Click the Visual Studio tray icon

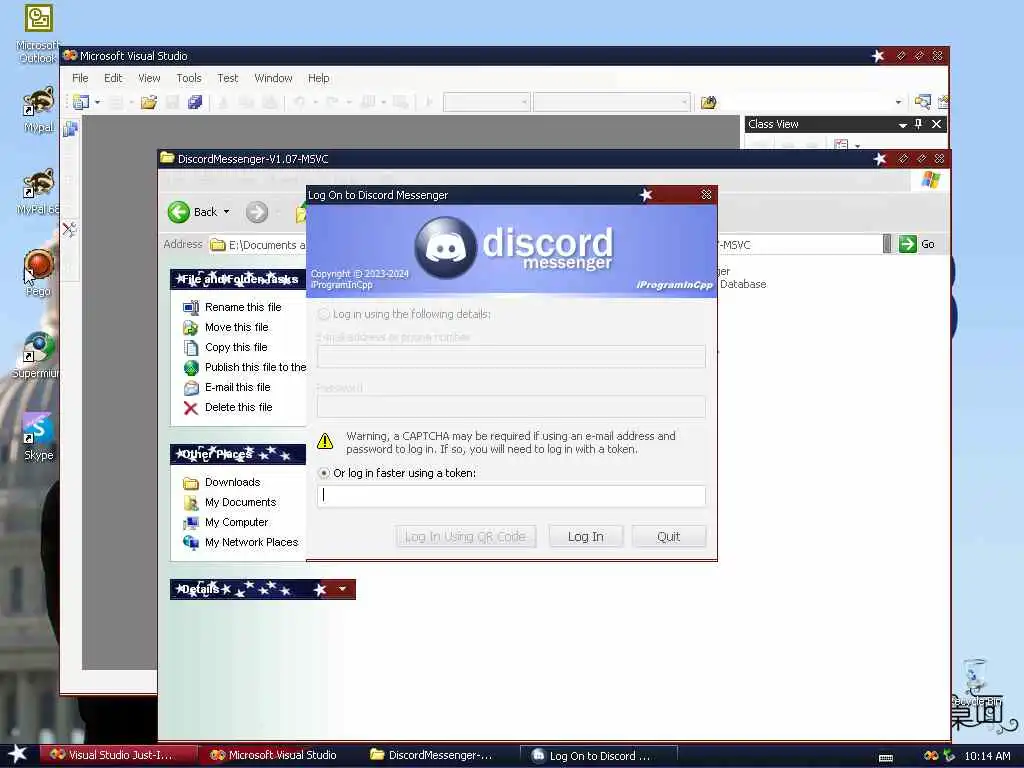931,756
